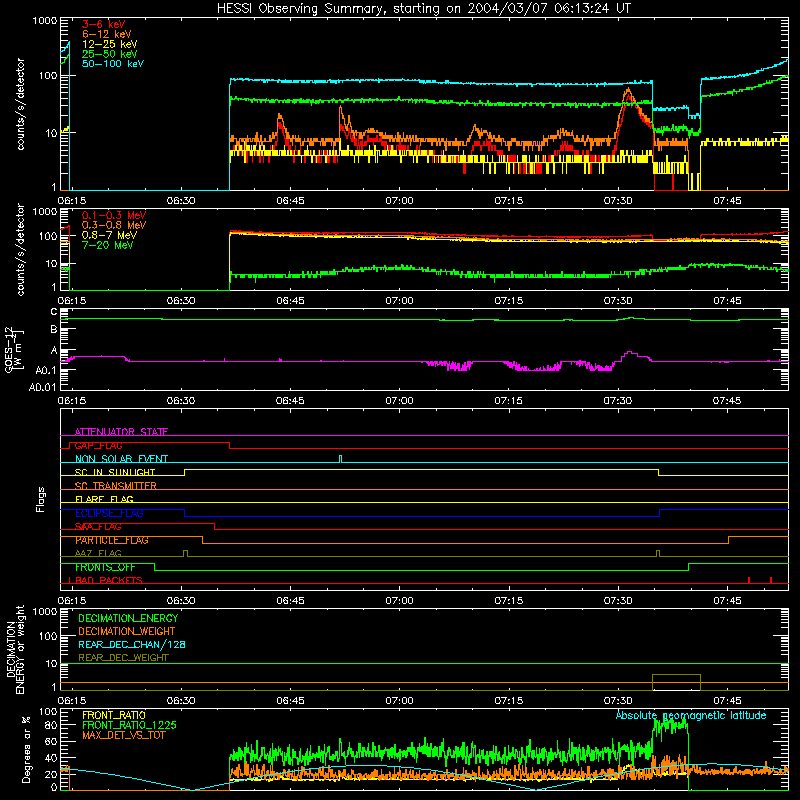Click the HESSI Observing Summary title text
Viewport: 800px width, 800px height.
(x=423, y=9)
